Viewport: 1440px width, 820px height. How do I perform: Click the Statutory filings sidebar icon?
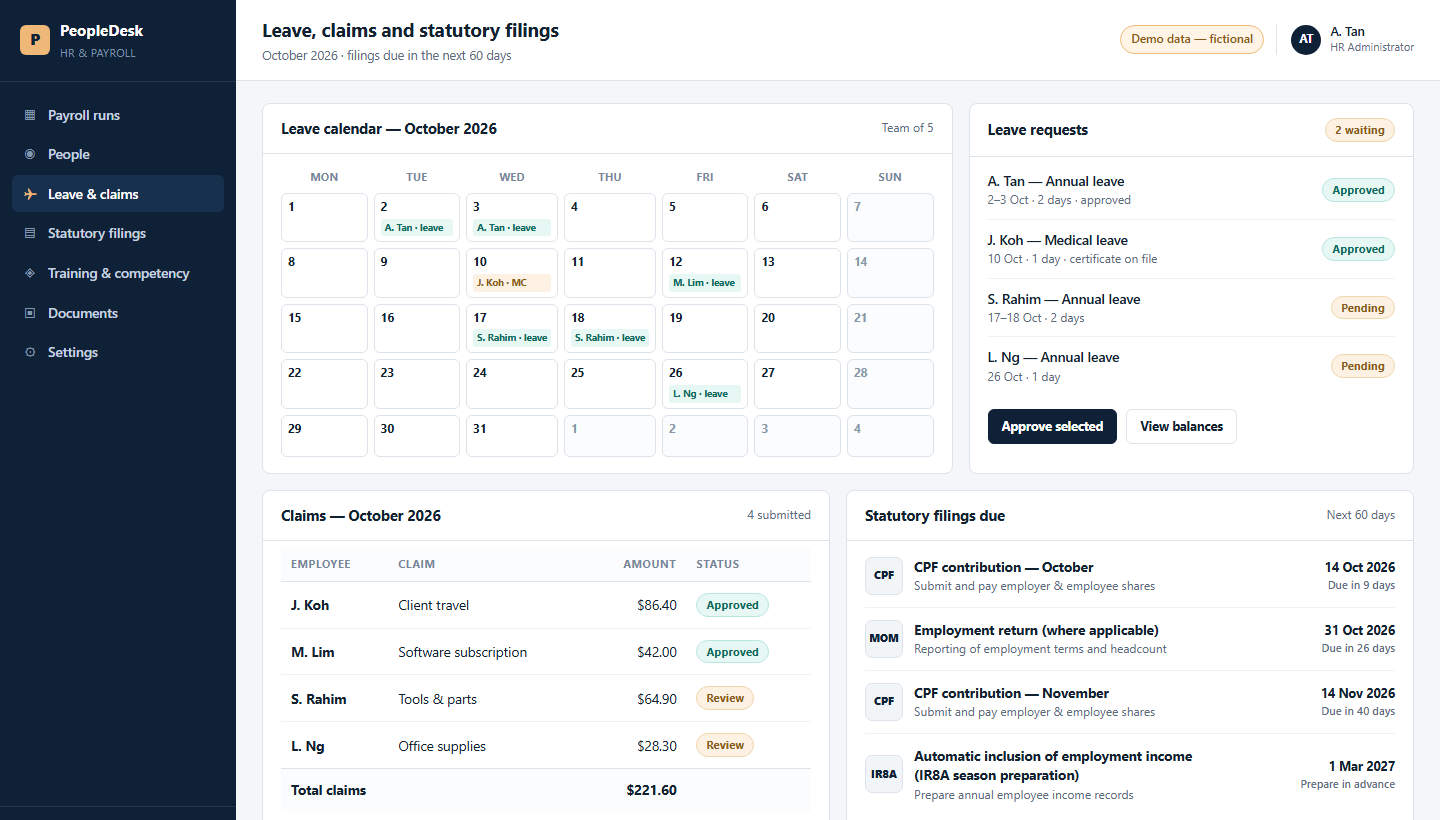point(30,233)
